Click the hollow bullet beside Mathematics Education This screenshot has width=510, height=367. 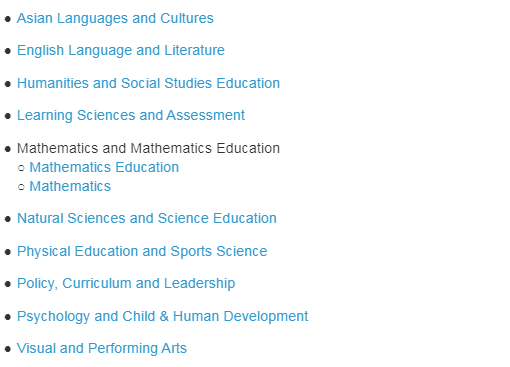[x=21, y=168]
